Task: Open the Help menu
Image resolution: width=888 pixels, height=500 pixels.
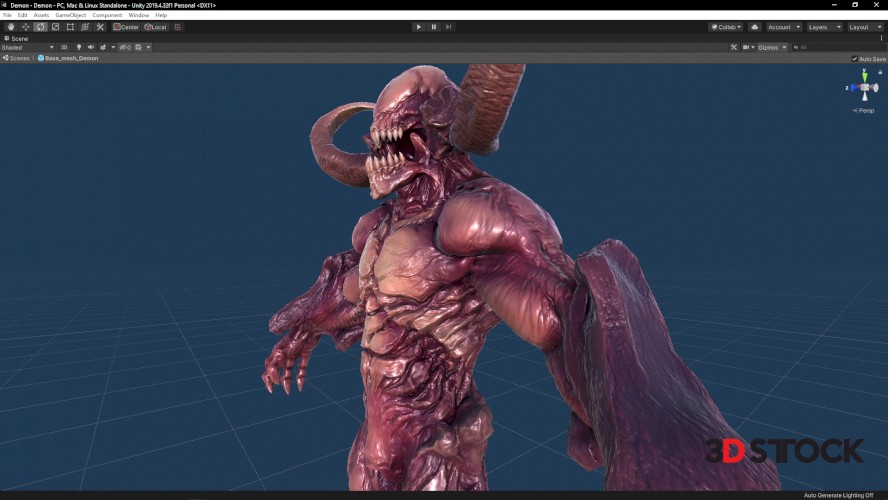Action: [161, 15]
